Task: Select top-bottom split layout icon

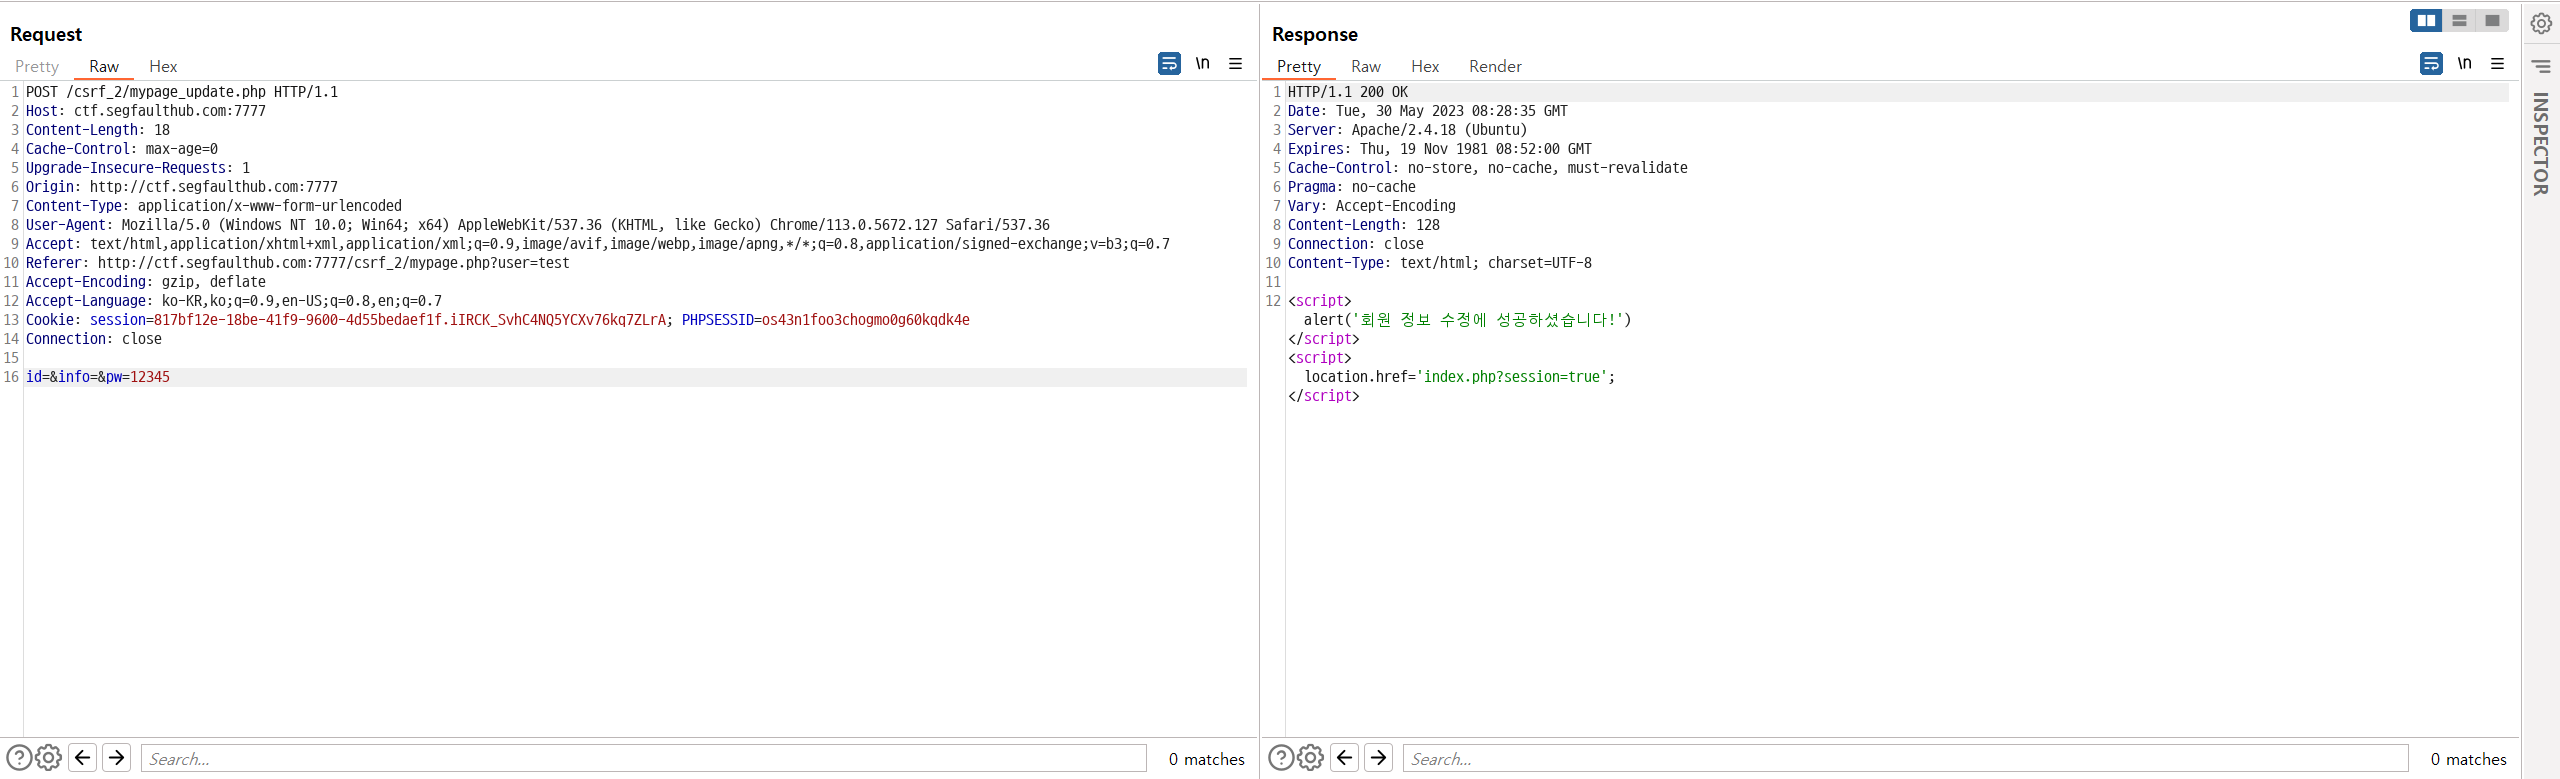Action: tap(2459, 20)
